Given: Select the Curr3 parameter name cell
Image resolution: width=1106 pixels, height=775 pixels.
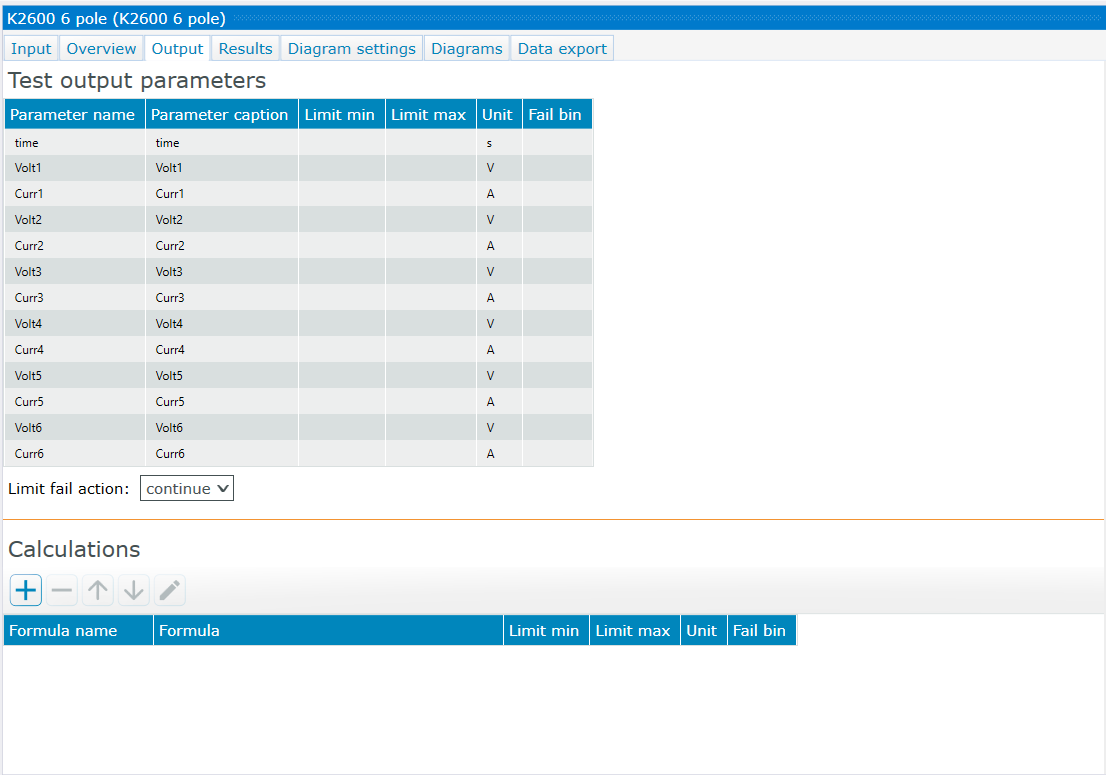Looking at the screenshot, I should point(75,298).
